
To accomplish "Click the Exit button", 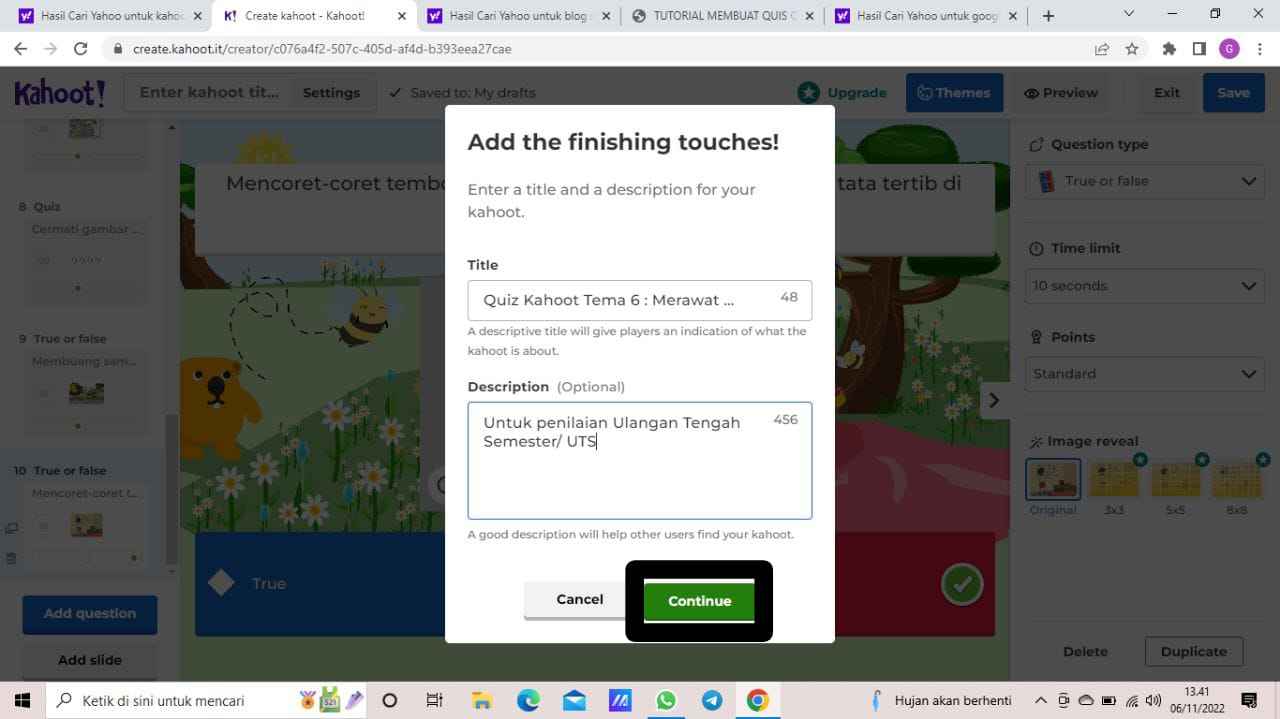I will click(1167, 93).
